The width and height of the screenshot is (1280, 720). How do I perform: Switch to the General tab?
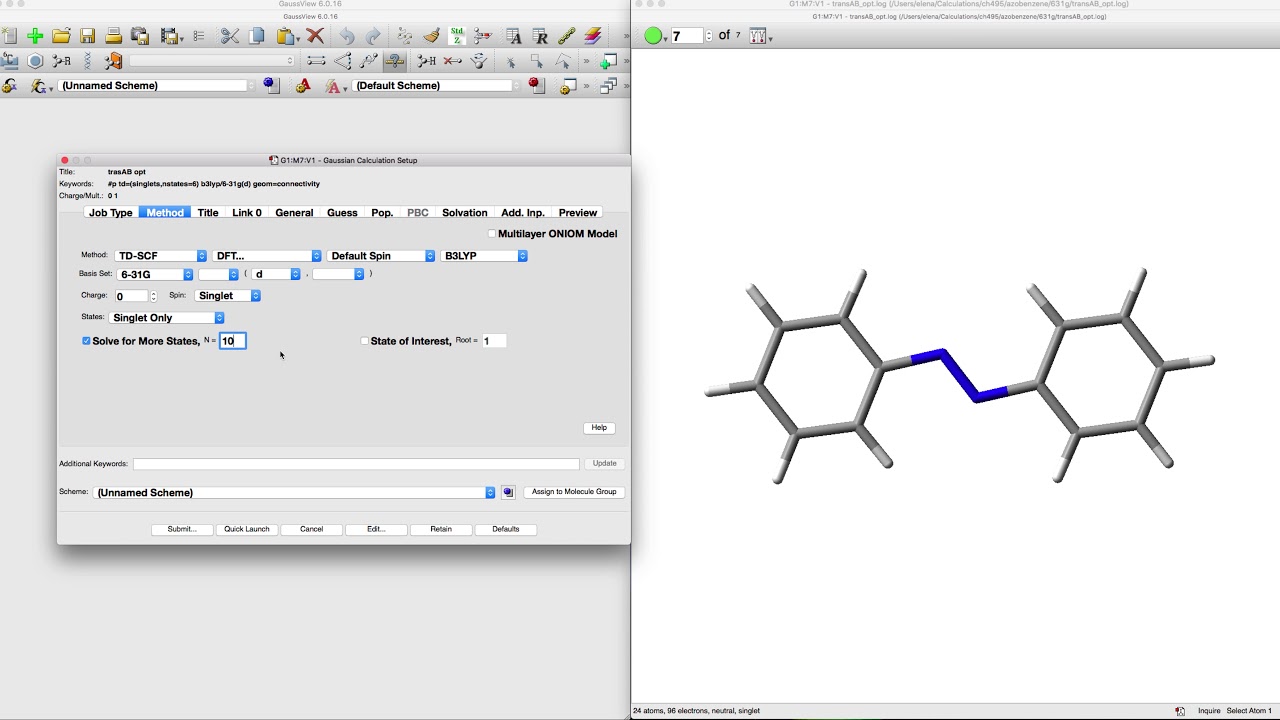(x=295, y=213)
